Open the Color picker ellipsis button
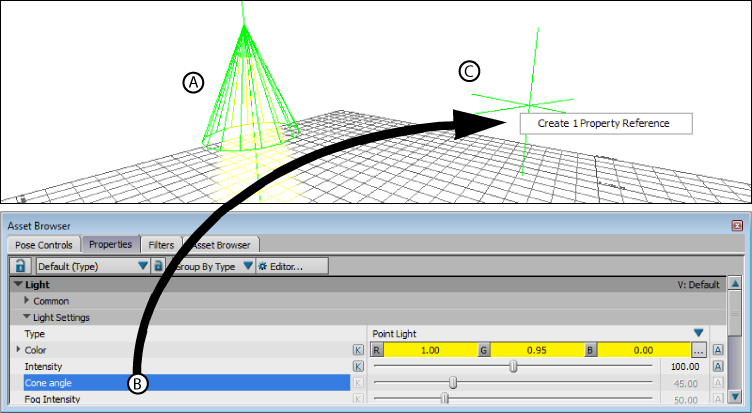 (x=699, y=350)
